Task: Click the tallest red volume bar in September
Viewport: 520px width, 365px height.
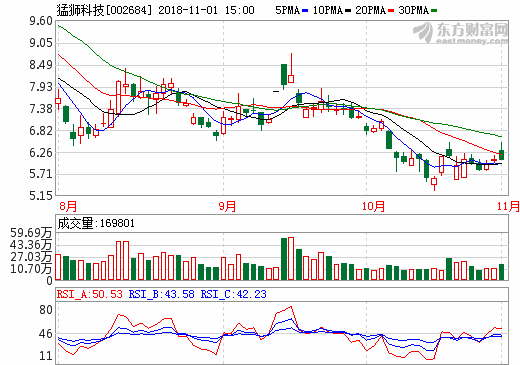Action: (291, 258)
